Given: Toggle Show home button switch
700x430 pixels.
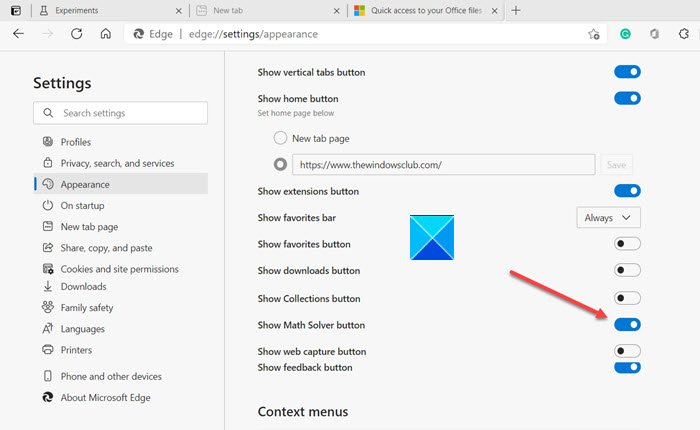Looking at the screenshot, I should coord(627,98).
